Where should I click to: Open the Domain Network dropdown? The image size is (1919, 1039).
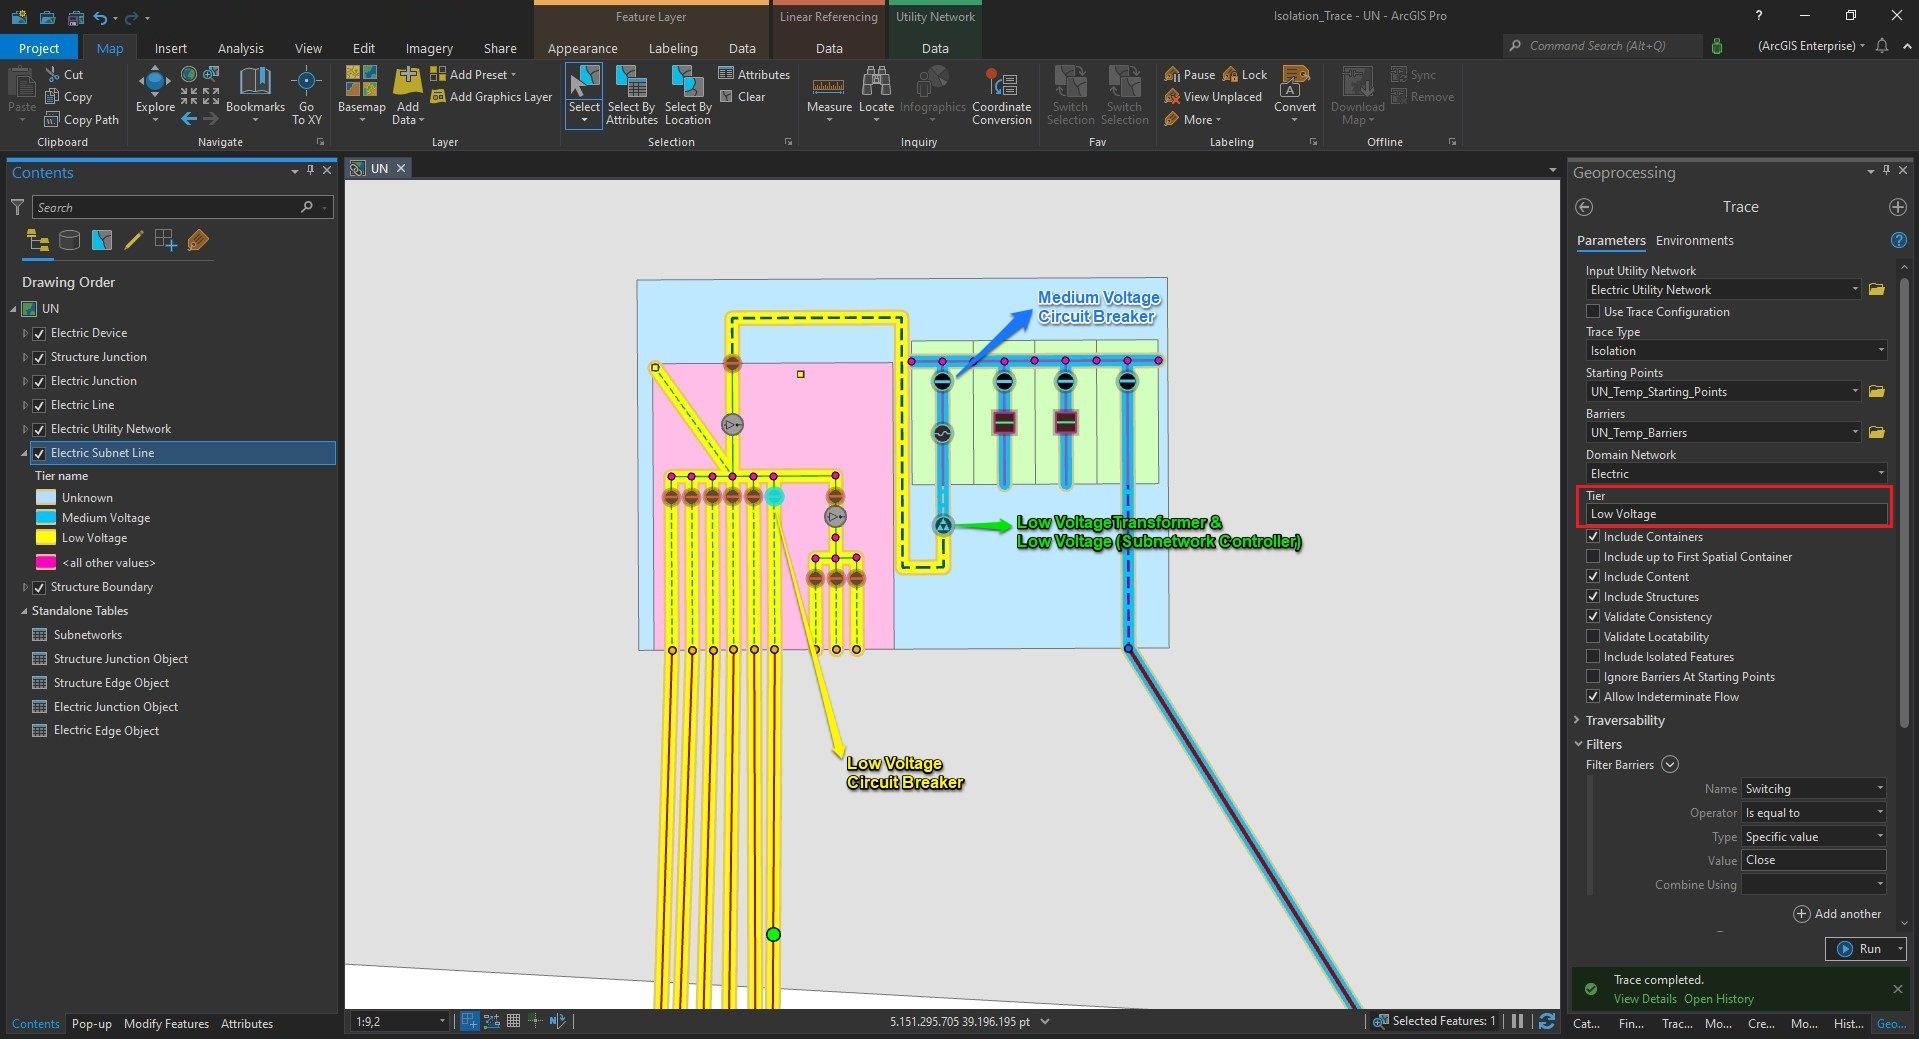pos(1736,474)
